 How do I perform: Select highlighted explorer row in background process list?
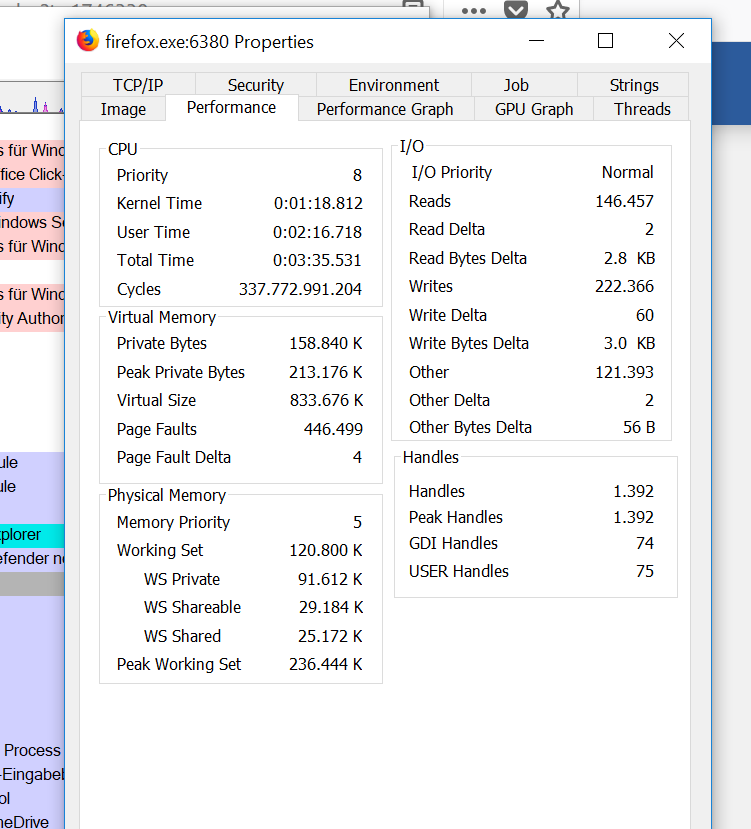pyautogui.click(x=32, y=535)
